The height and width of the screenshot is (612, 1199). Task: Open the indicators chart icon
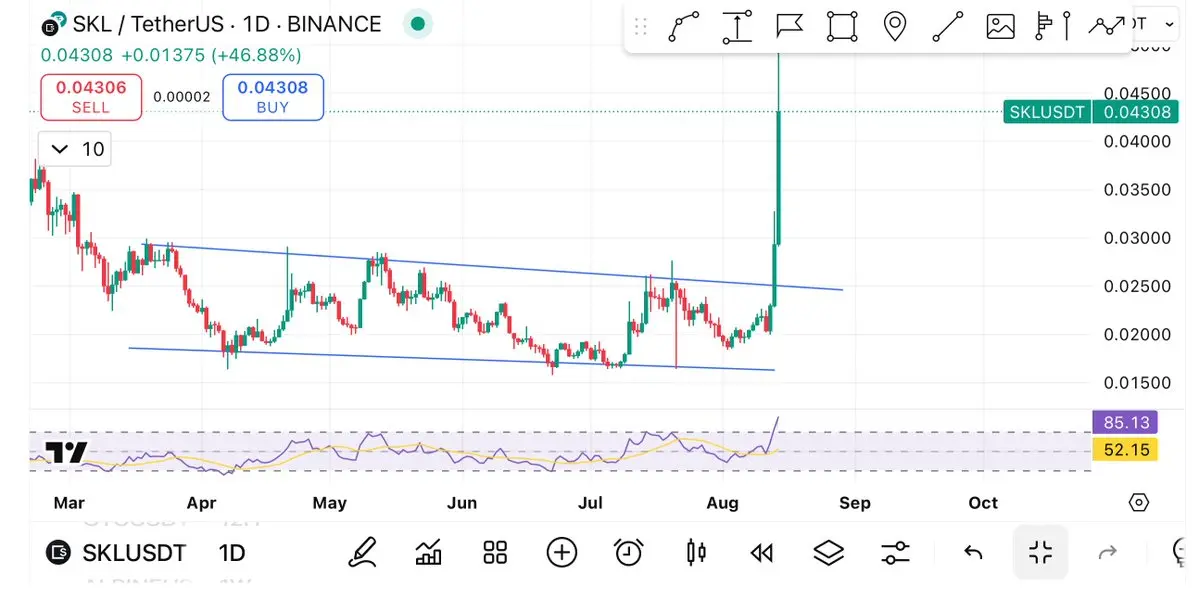(x=428, y=552)
